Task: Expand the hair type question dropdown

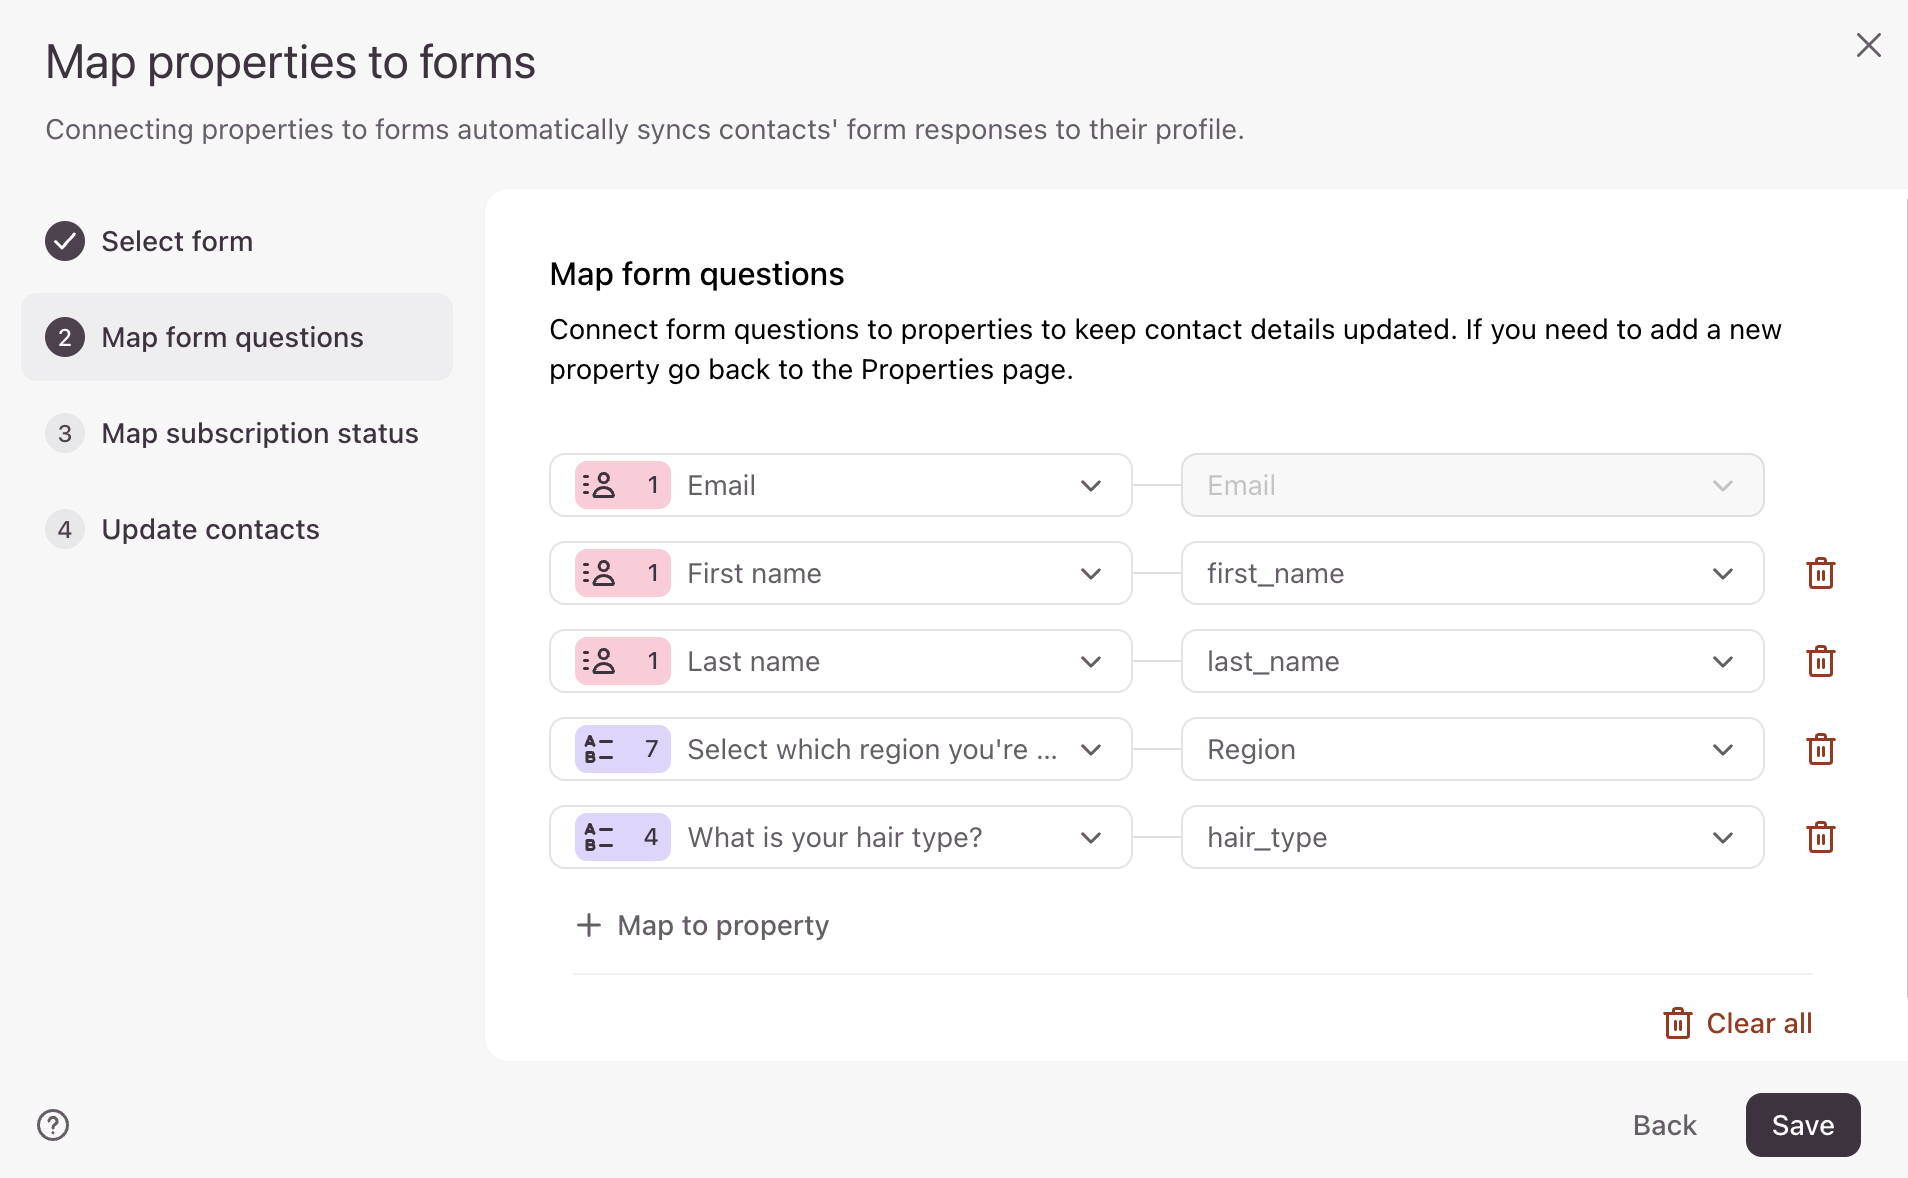Action: [x=840, y=837]
